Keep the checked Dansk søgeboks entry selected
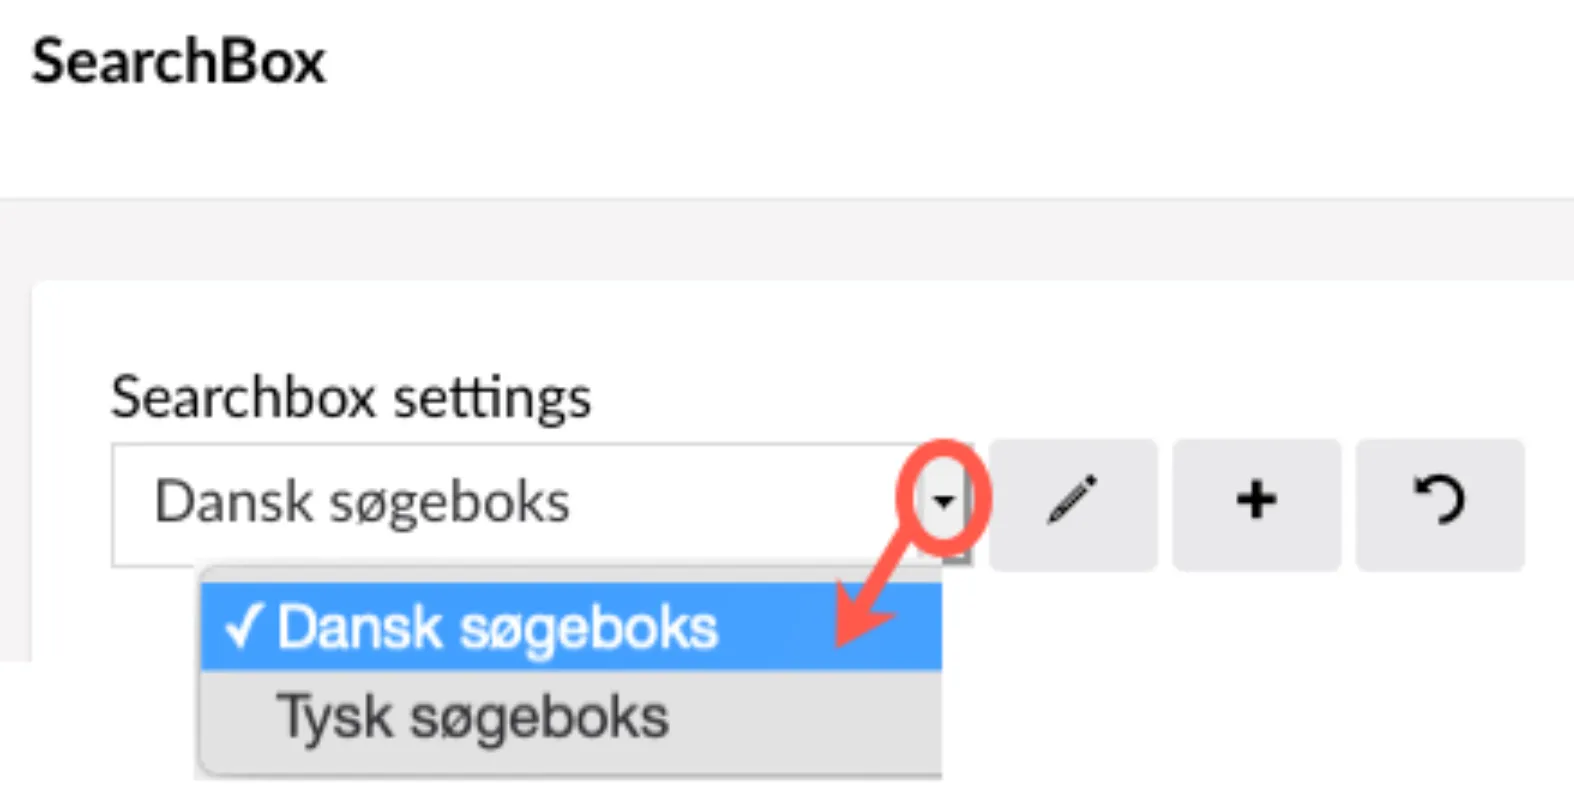Image resolution: width=1574 pixels, height=790 pixels. [x=570, y=627]
